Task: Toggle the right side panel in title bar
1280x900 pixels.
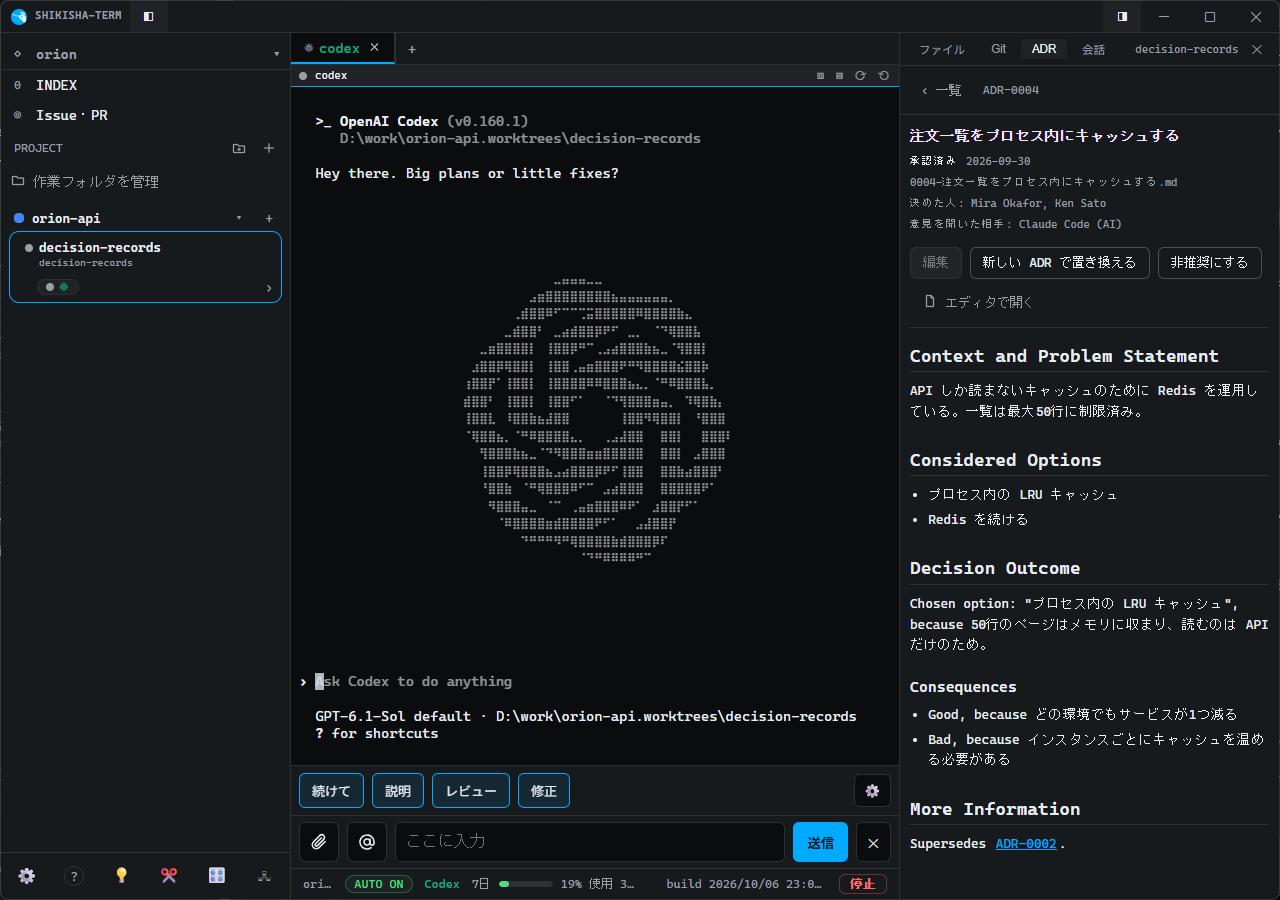Action: [1122, 16]
